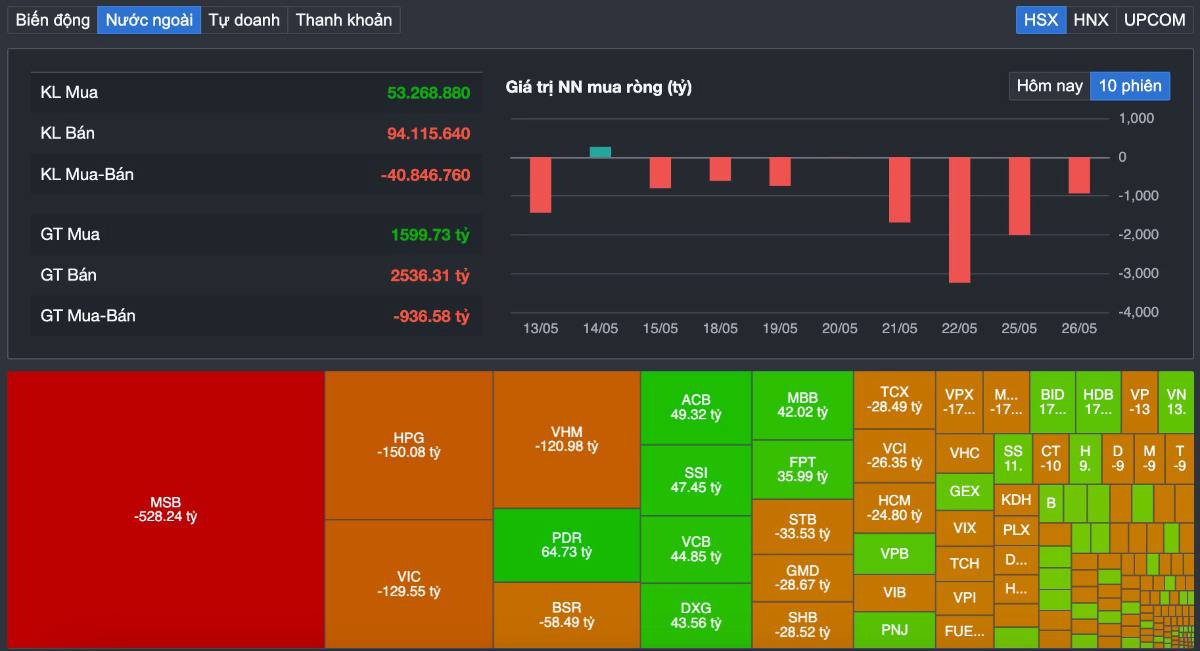Open the HPG -150.08 tỷ tile
This screenshot has width=1200, height=651.
(x=409, y=445)
